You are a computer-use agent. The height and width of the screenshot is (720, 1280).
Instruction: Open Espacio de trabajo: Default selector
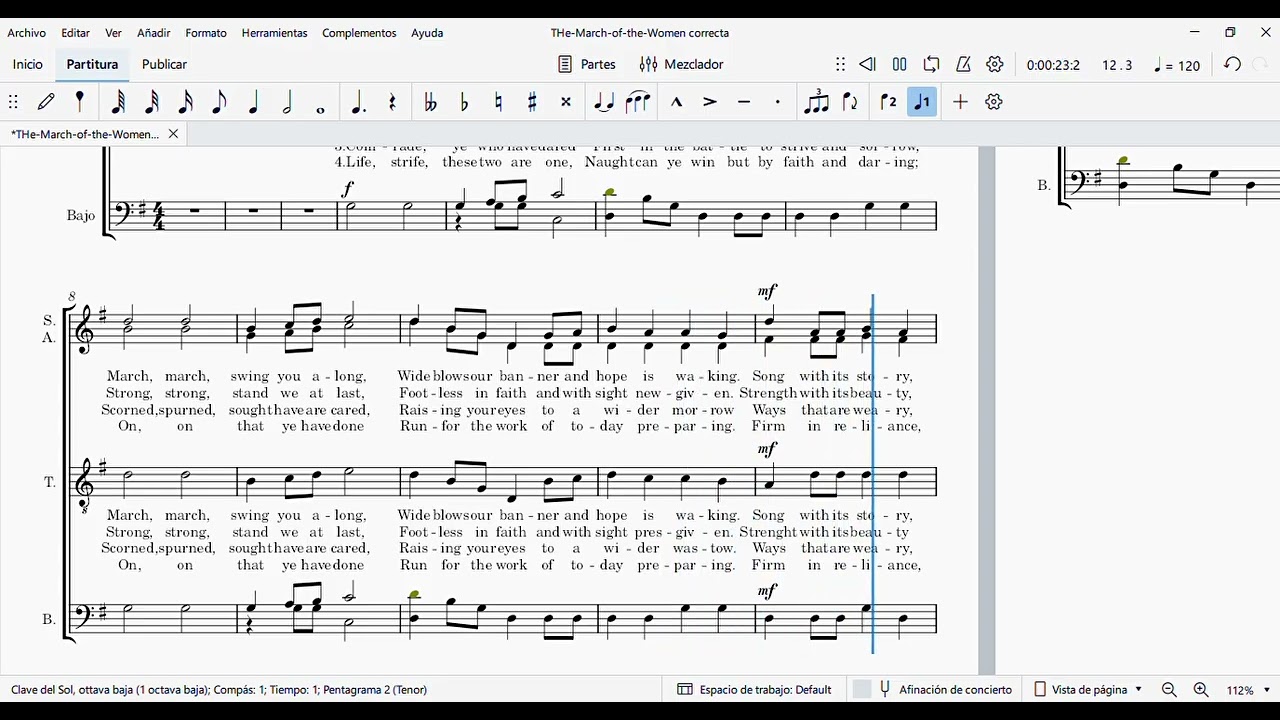(755, 690)
